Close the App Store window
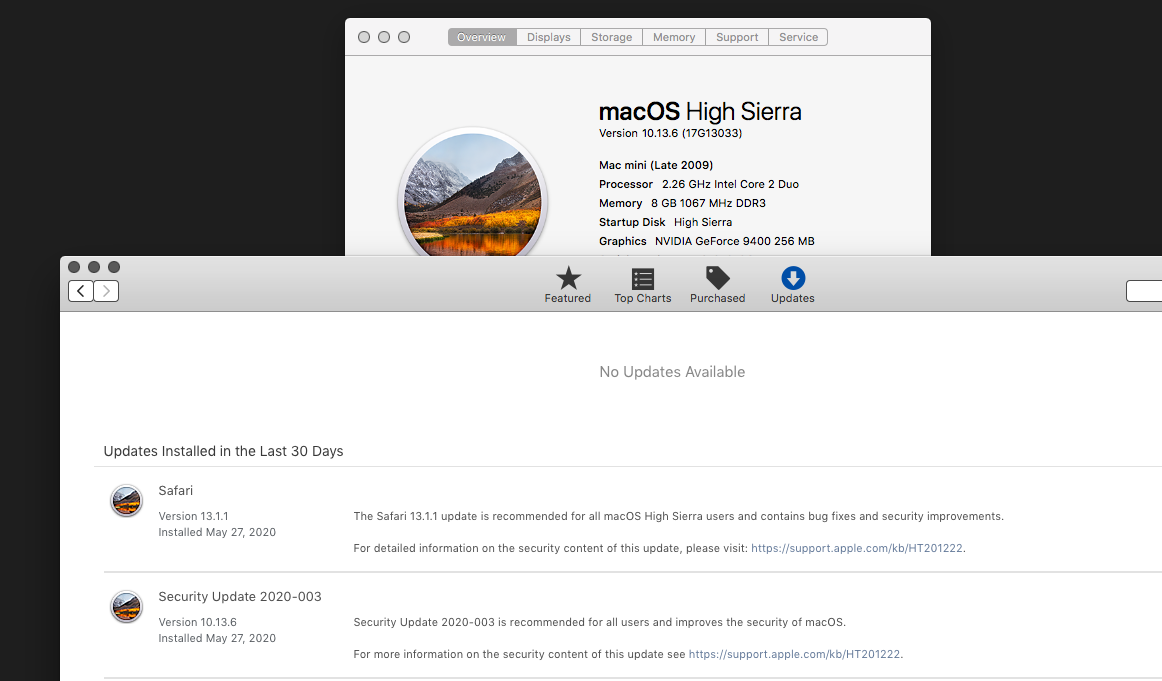1162x681 pixels. coord(74,267)
